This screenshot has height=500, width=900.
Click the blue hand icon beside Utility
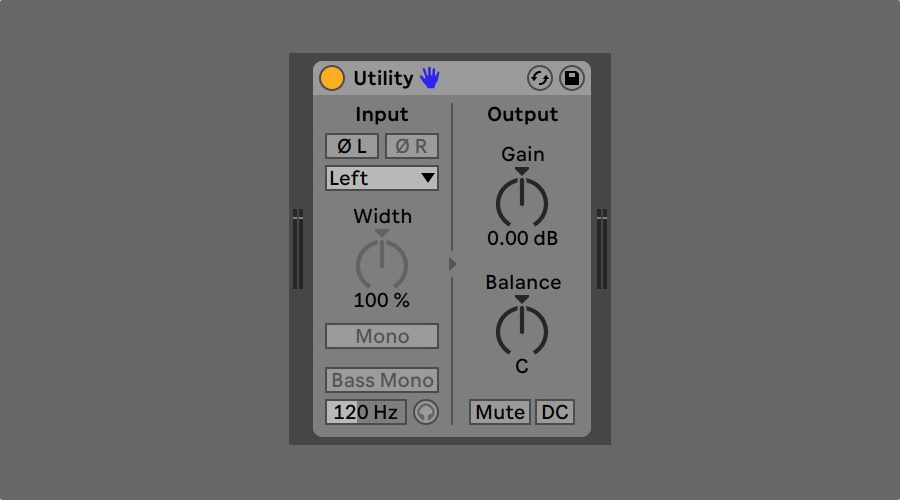click(429, 77)
